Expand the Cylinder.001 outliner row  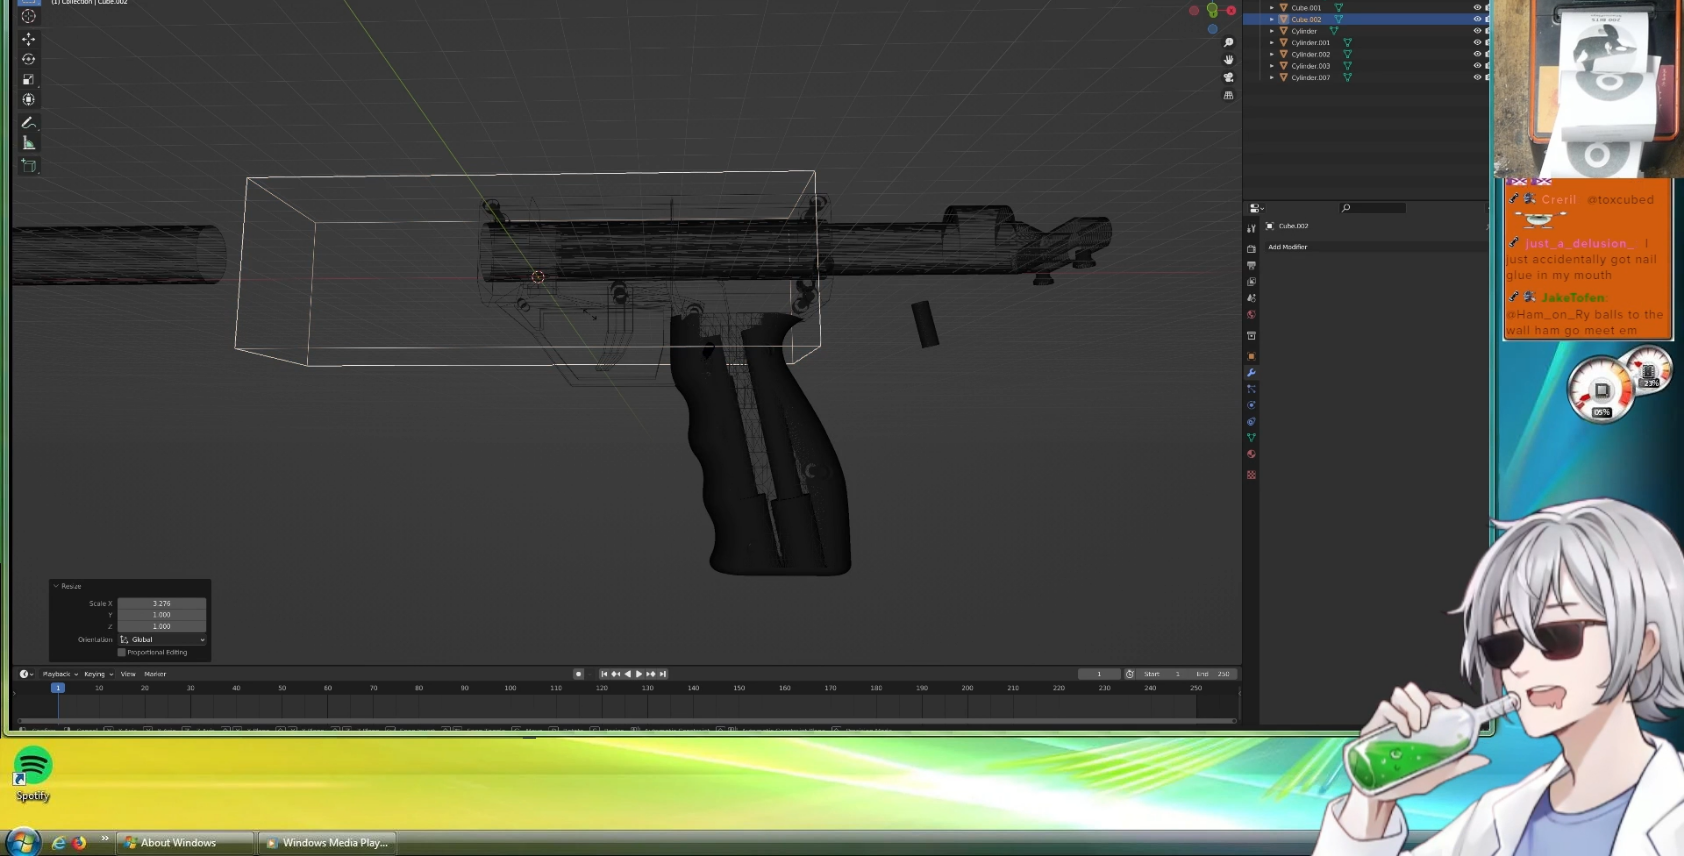1272,42
